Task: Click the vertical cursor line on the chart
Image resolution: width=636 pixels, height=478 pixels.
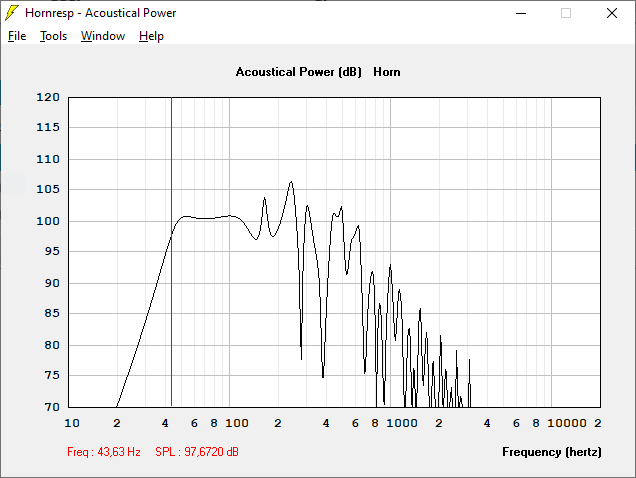Action: [x=171, y=300]
